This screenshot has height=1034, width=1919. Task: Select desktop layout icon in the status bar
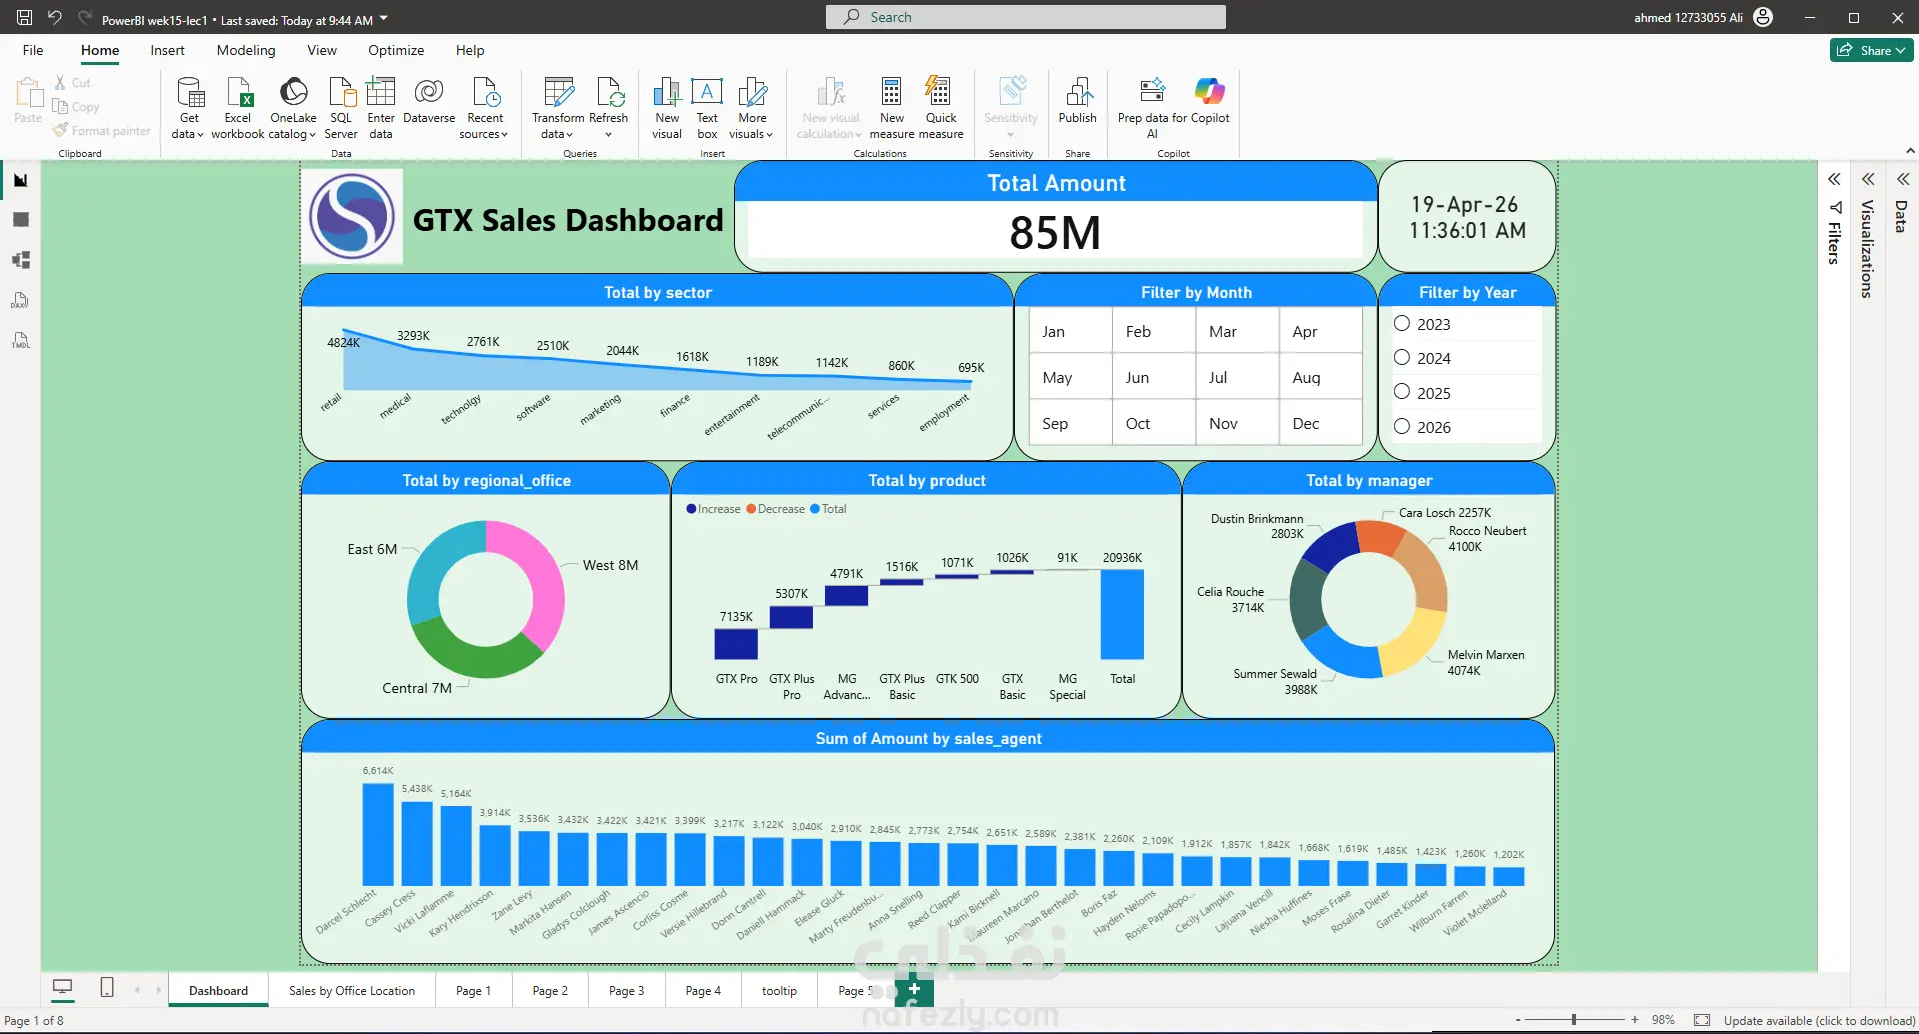click(x=62, y=988)
